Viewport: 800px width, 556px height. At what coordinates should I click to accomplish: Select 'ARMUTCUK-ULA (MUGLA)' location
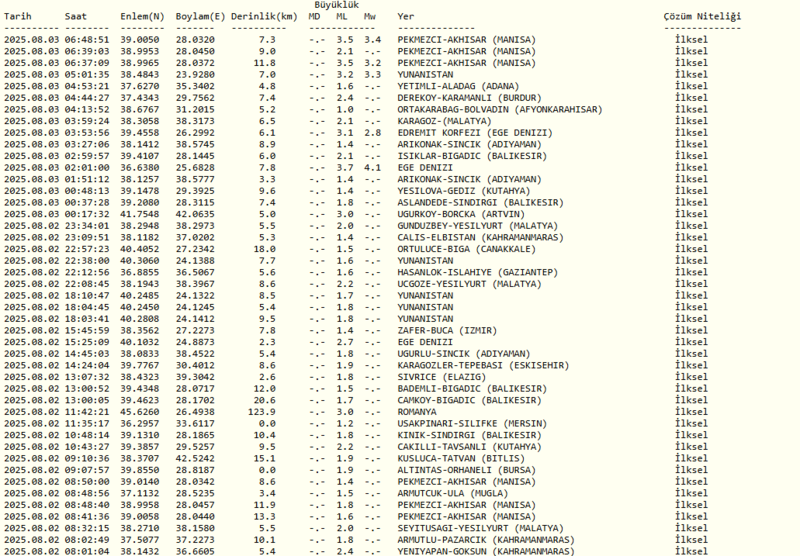tap(453, 494)
